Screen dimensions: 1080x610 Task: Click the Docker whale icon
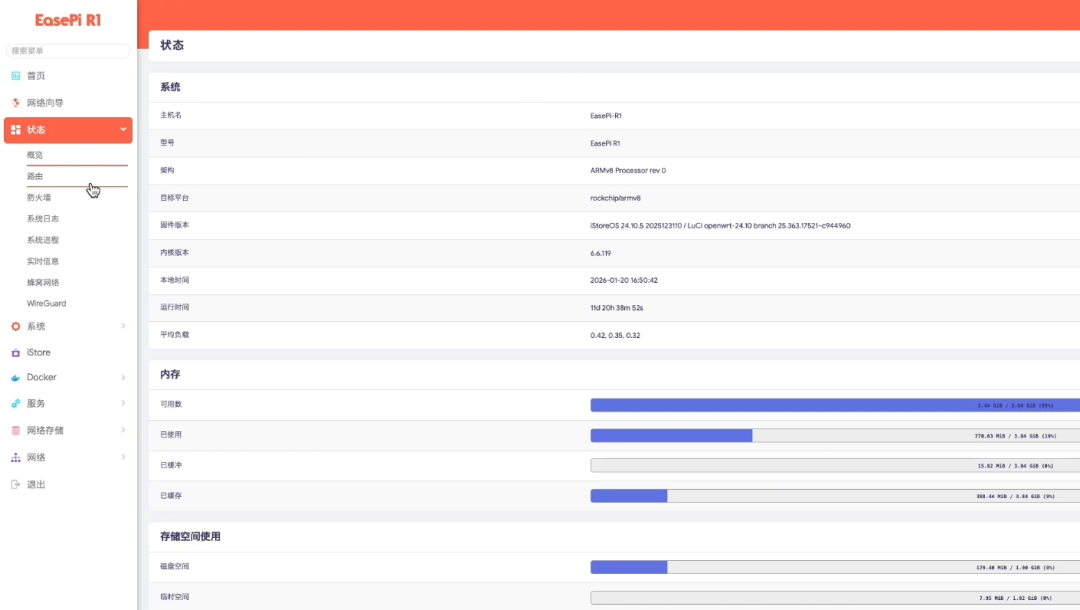(15, 378)
